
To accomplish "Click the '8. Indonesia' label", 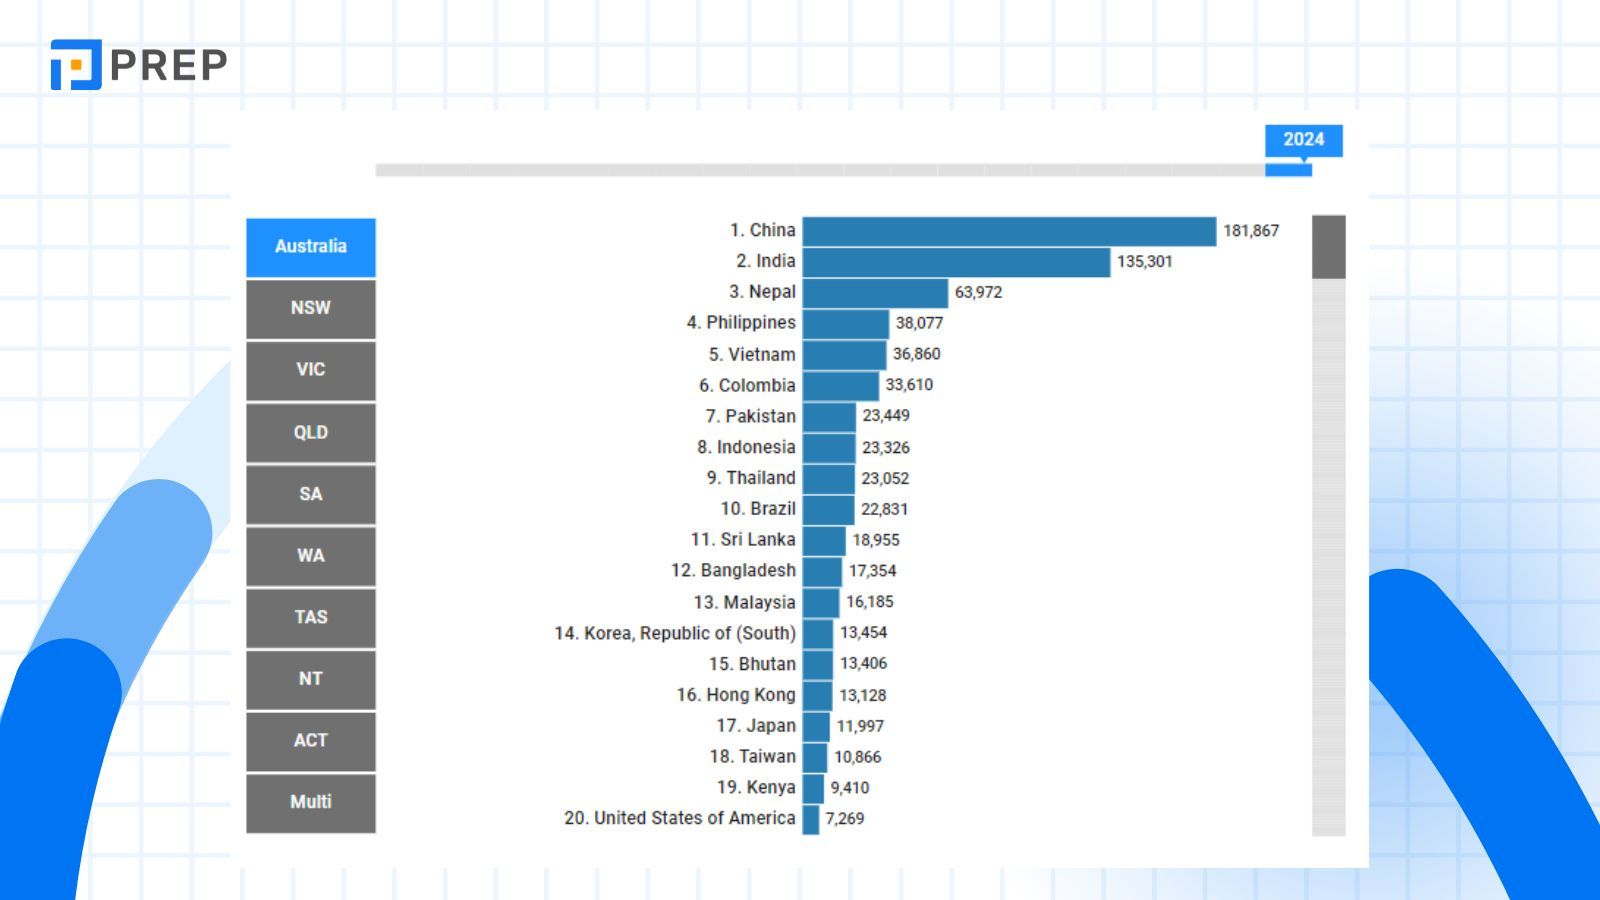I will pos(746,448).
